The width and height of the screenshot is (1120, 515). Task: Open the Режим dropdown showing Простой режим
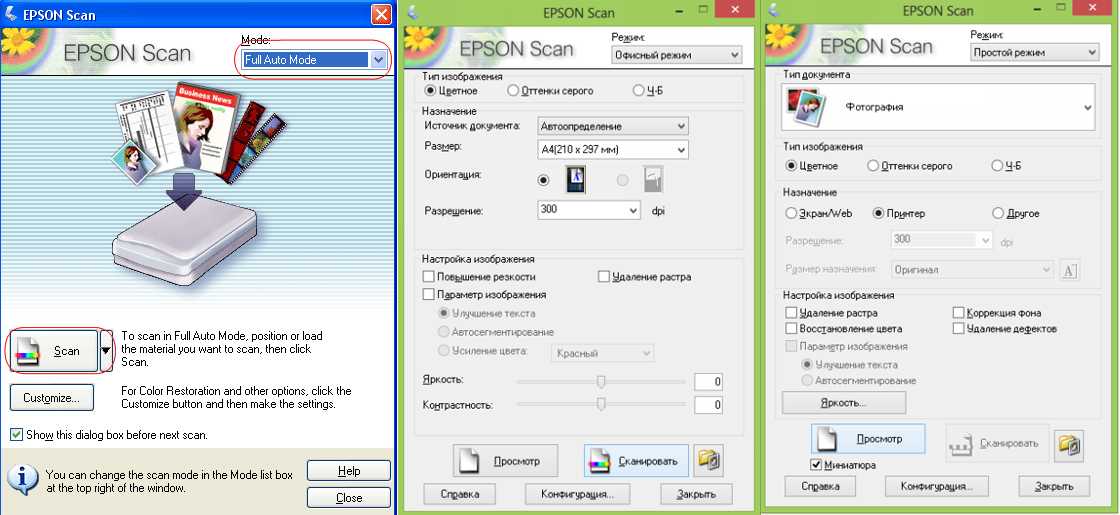click(x=1034, y=52)
